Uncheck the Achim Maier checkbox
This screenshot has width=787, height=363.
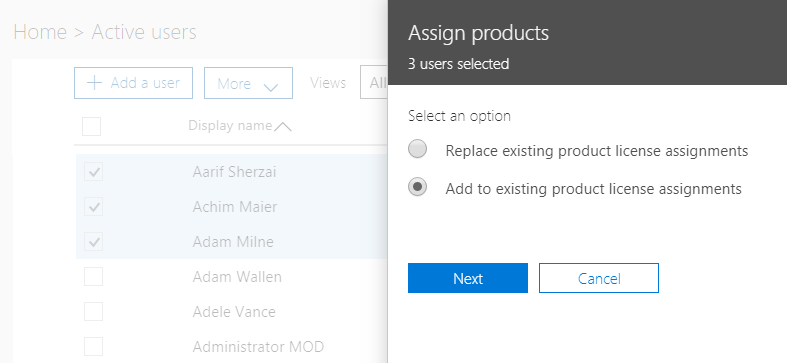point(93,207)
